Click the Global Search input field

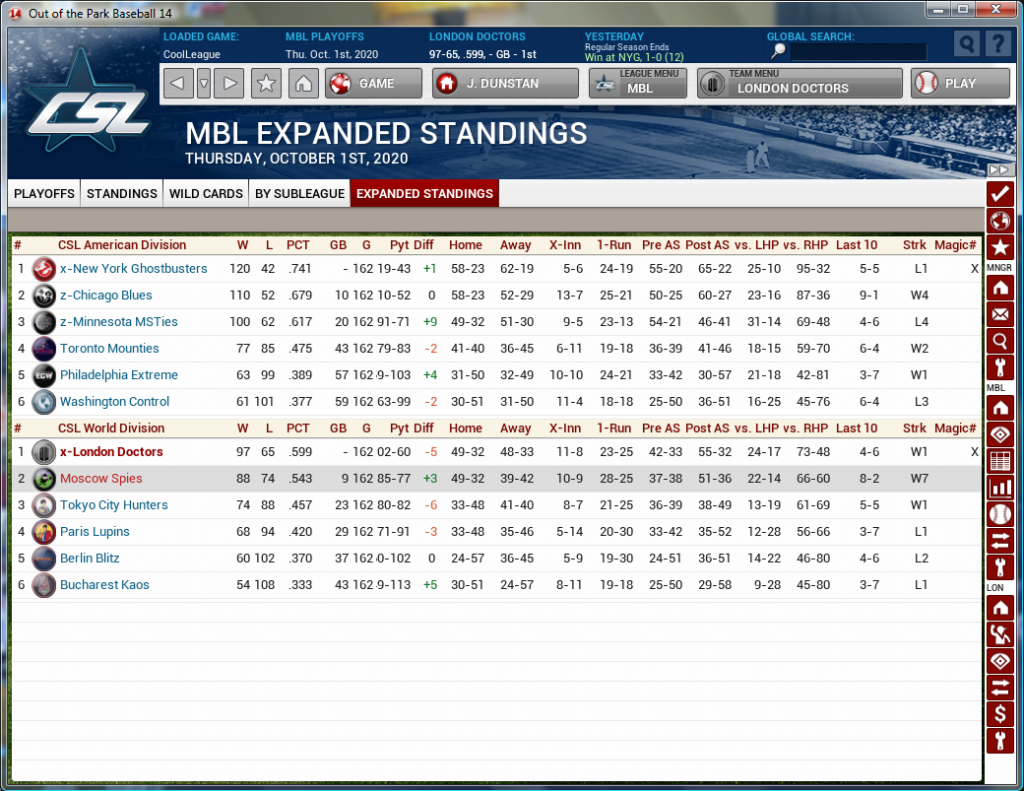click(858, 52)
